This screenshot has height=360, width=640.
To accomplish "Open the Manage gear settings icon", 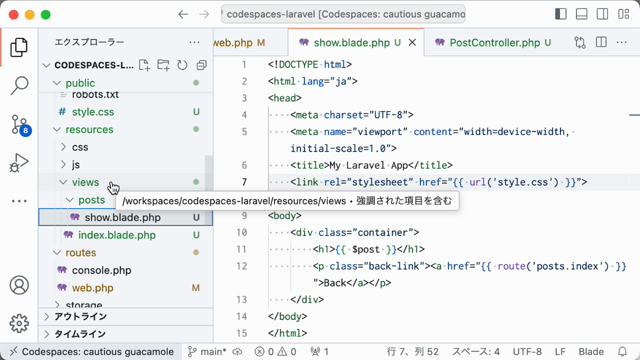I will [19, 324].
